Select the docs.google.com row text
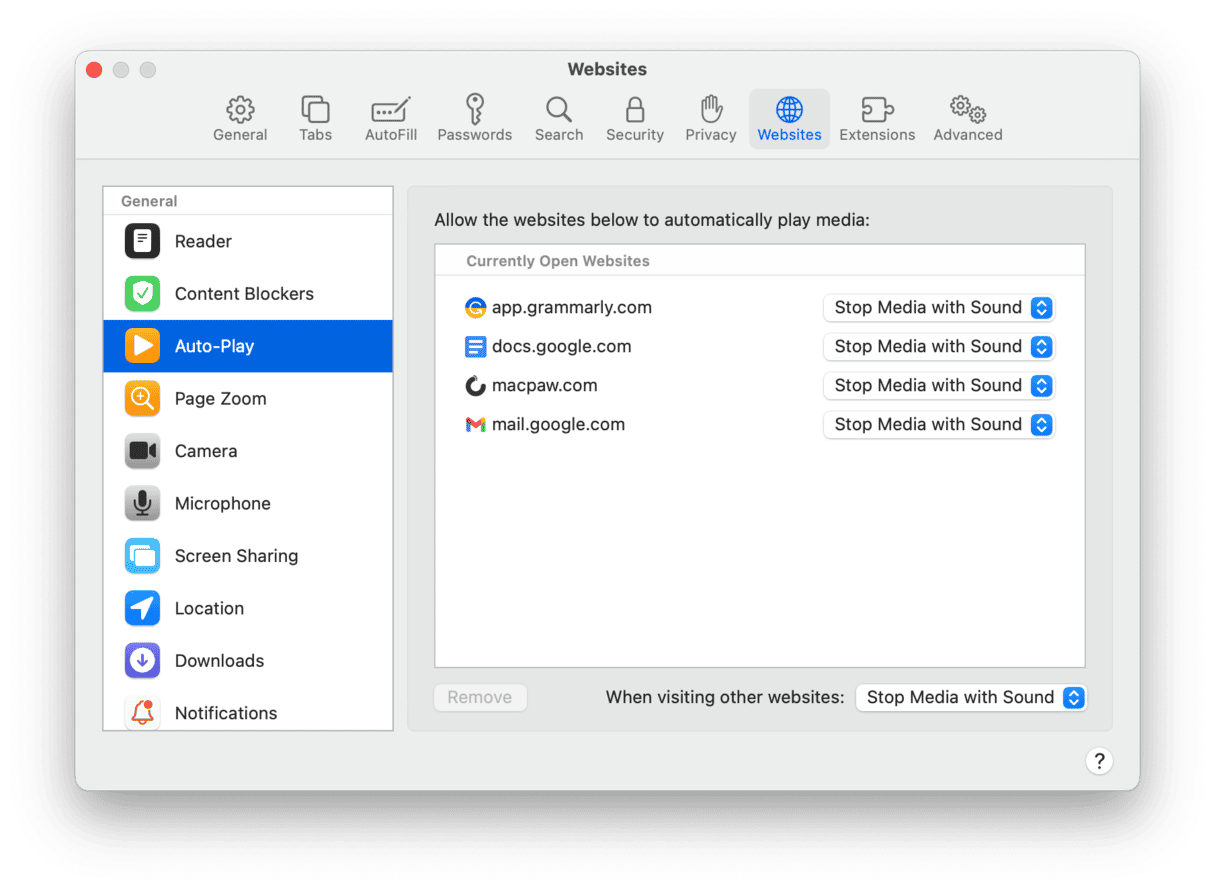This screenshot has width=1215, height=890. coord(562,347)
